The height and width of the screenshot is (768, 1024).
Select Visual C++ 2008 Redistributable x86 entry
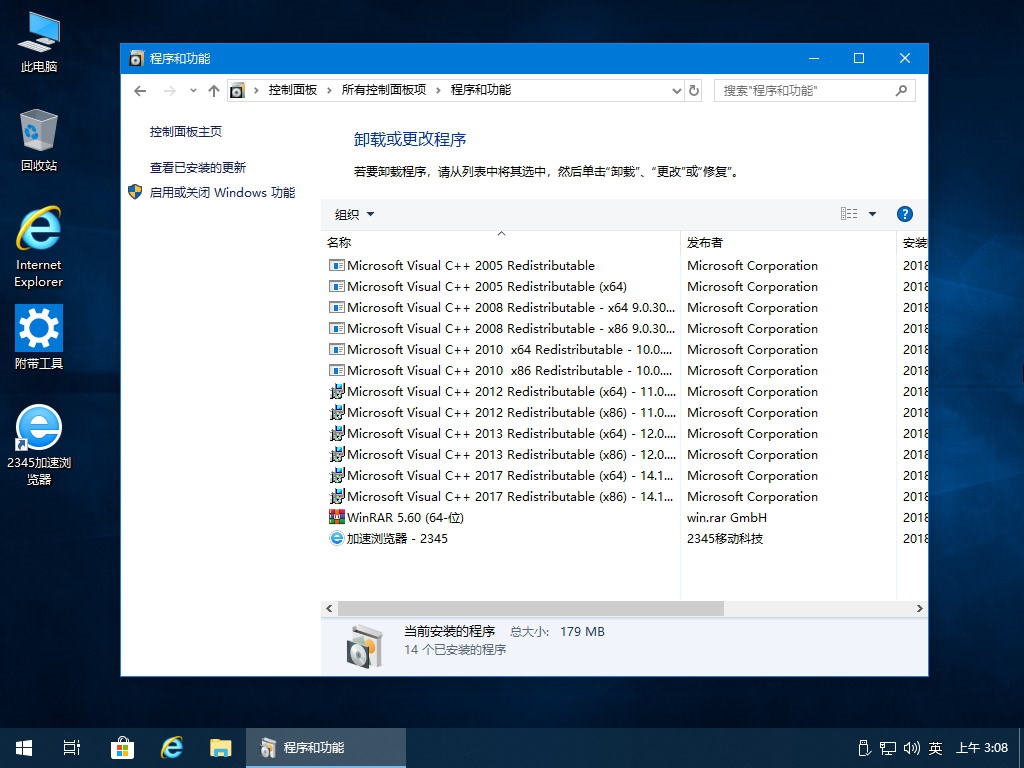pyautogui.click(x=502, y=328)
